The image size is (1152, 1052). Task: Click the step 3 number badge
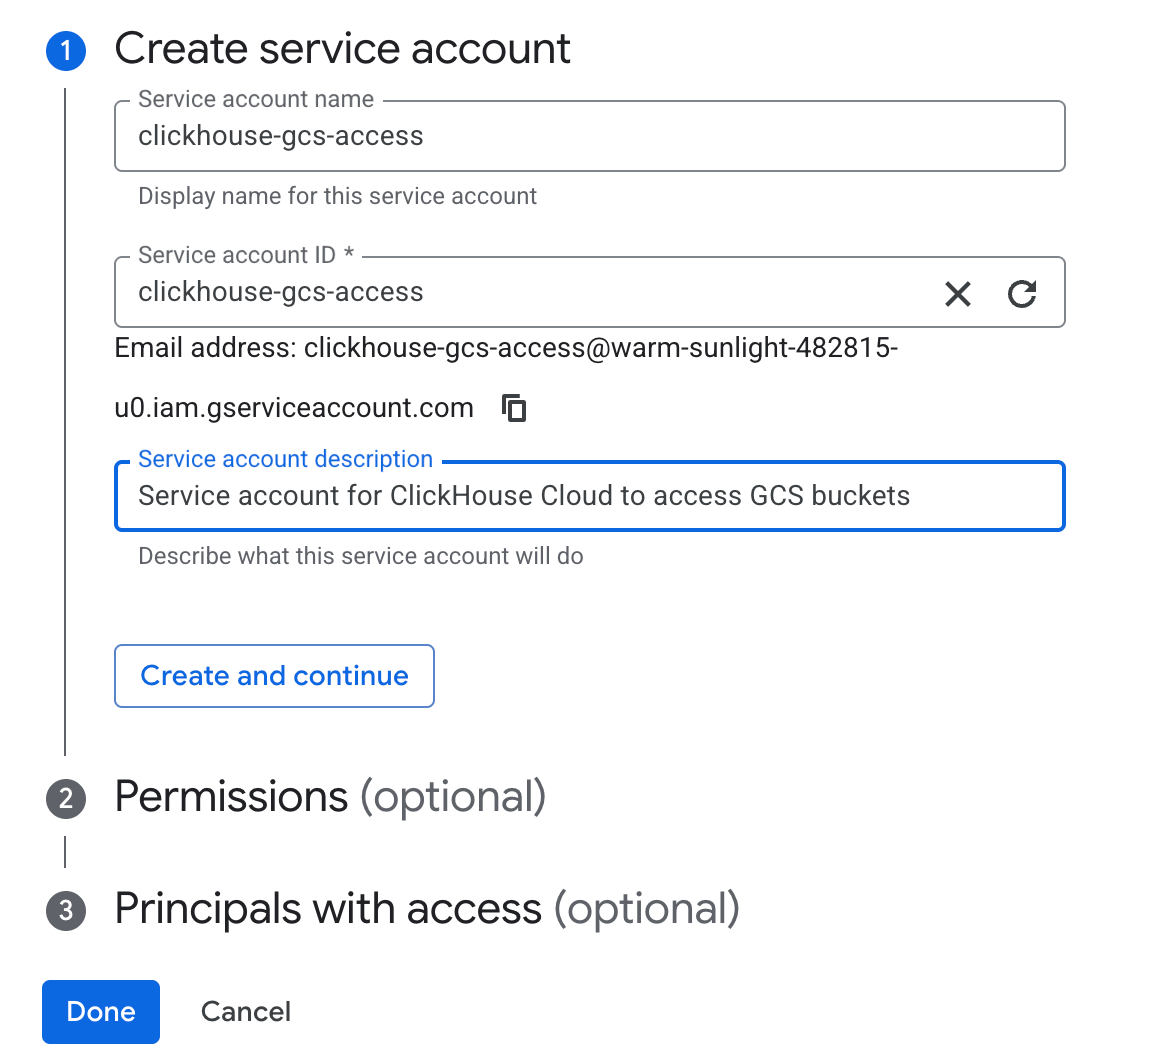(66, 910)
